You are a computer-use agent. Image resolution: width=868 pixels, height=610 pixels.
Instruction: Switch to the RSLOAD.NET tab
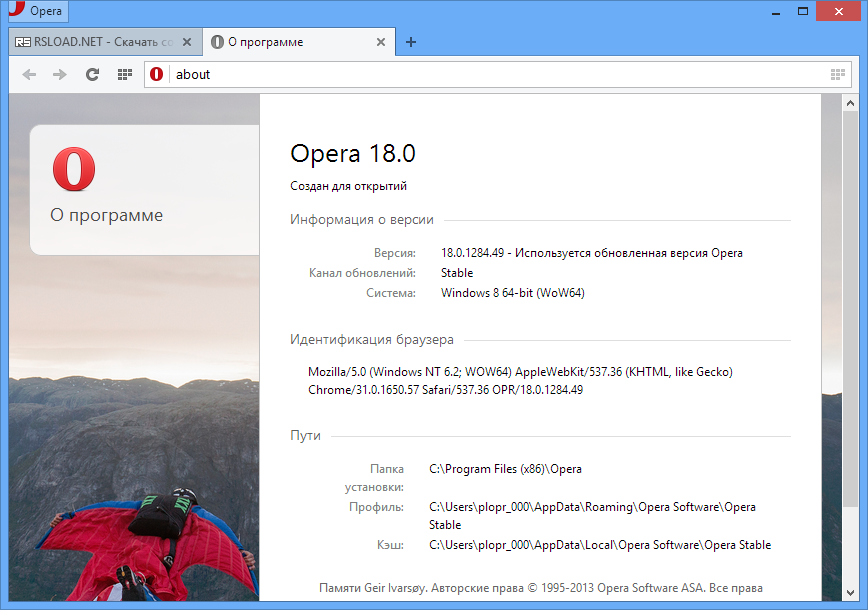tap(105, 42)
